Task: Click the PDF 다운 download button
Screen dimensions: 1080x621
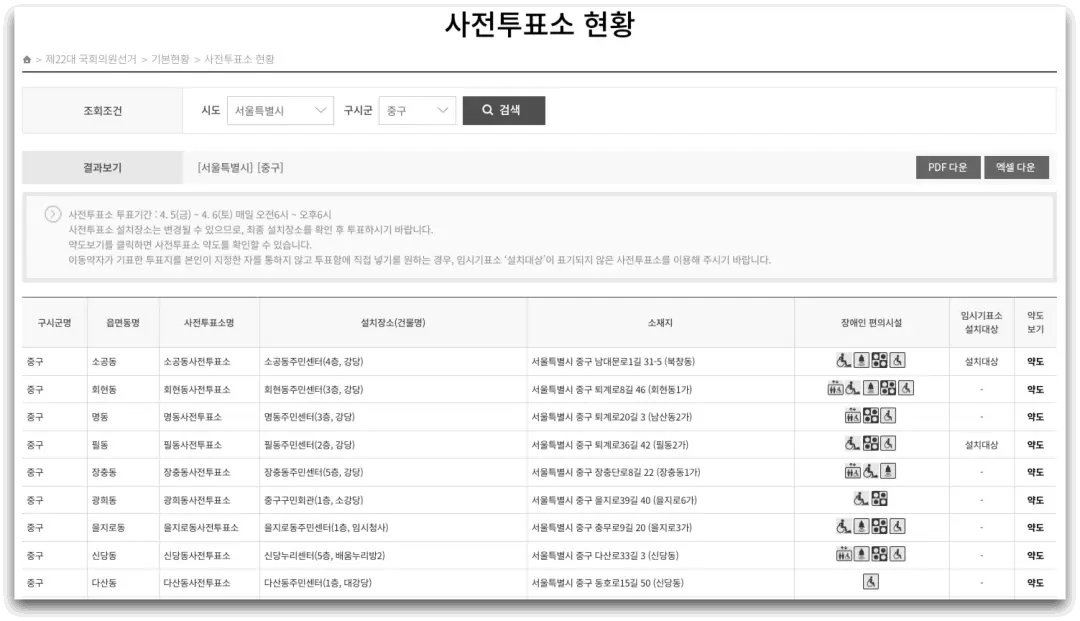Action: pyautogui.click(x=947, y=167)
